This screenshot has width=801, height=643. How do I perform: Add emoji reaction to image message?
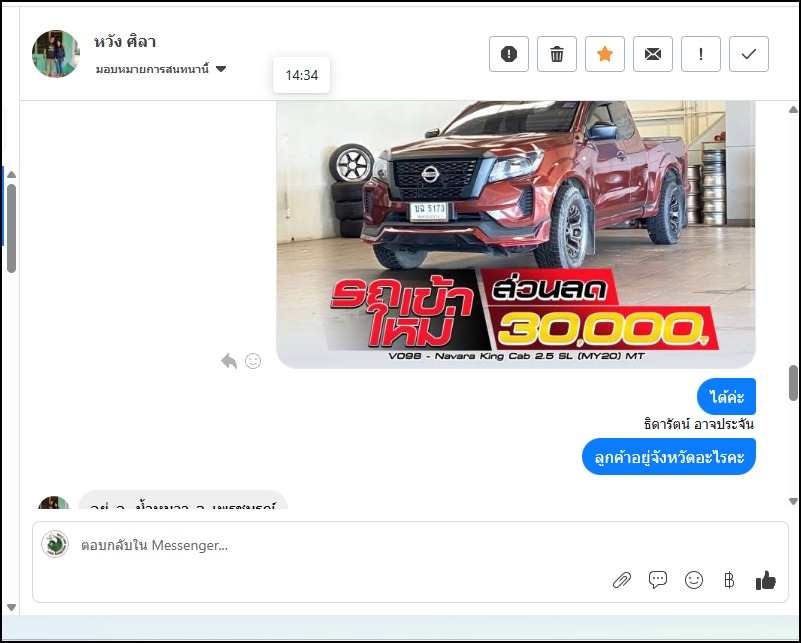(253, 361)
